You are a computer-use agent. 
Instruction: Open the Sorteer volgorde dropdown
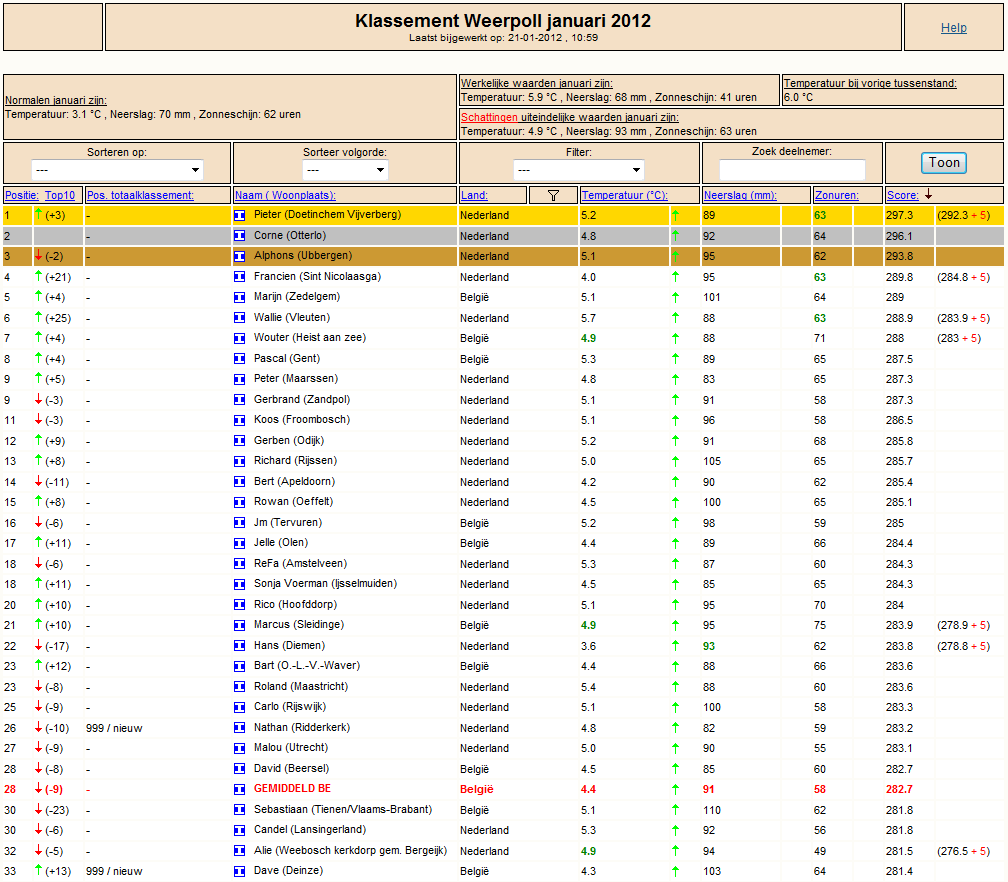pyautogui.click(x=345, y=170)
